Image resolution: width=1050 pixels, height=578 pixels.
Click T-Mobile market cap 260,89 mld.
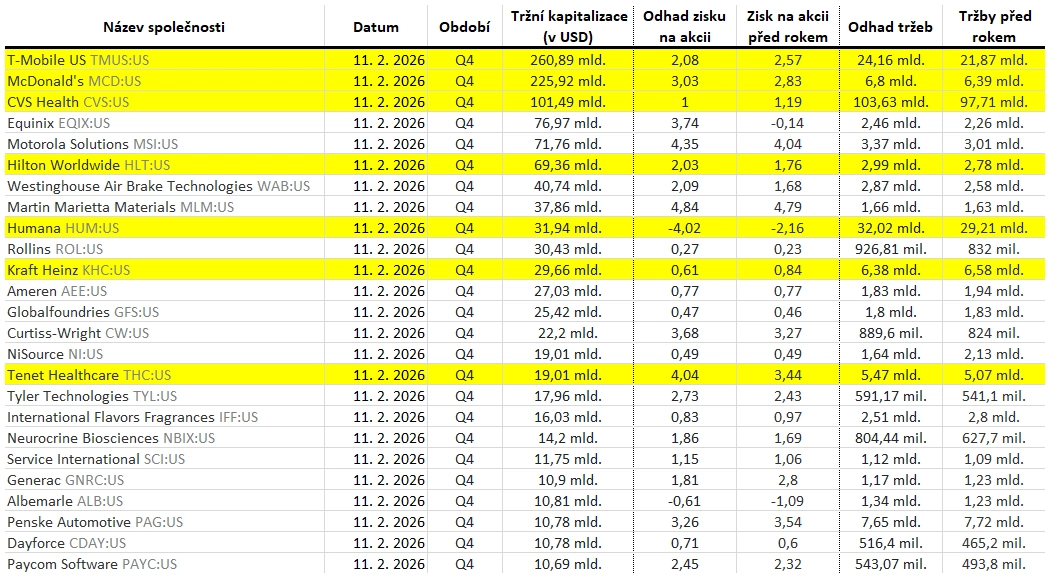pyautogui.click(x=568, y=60)
